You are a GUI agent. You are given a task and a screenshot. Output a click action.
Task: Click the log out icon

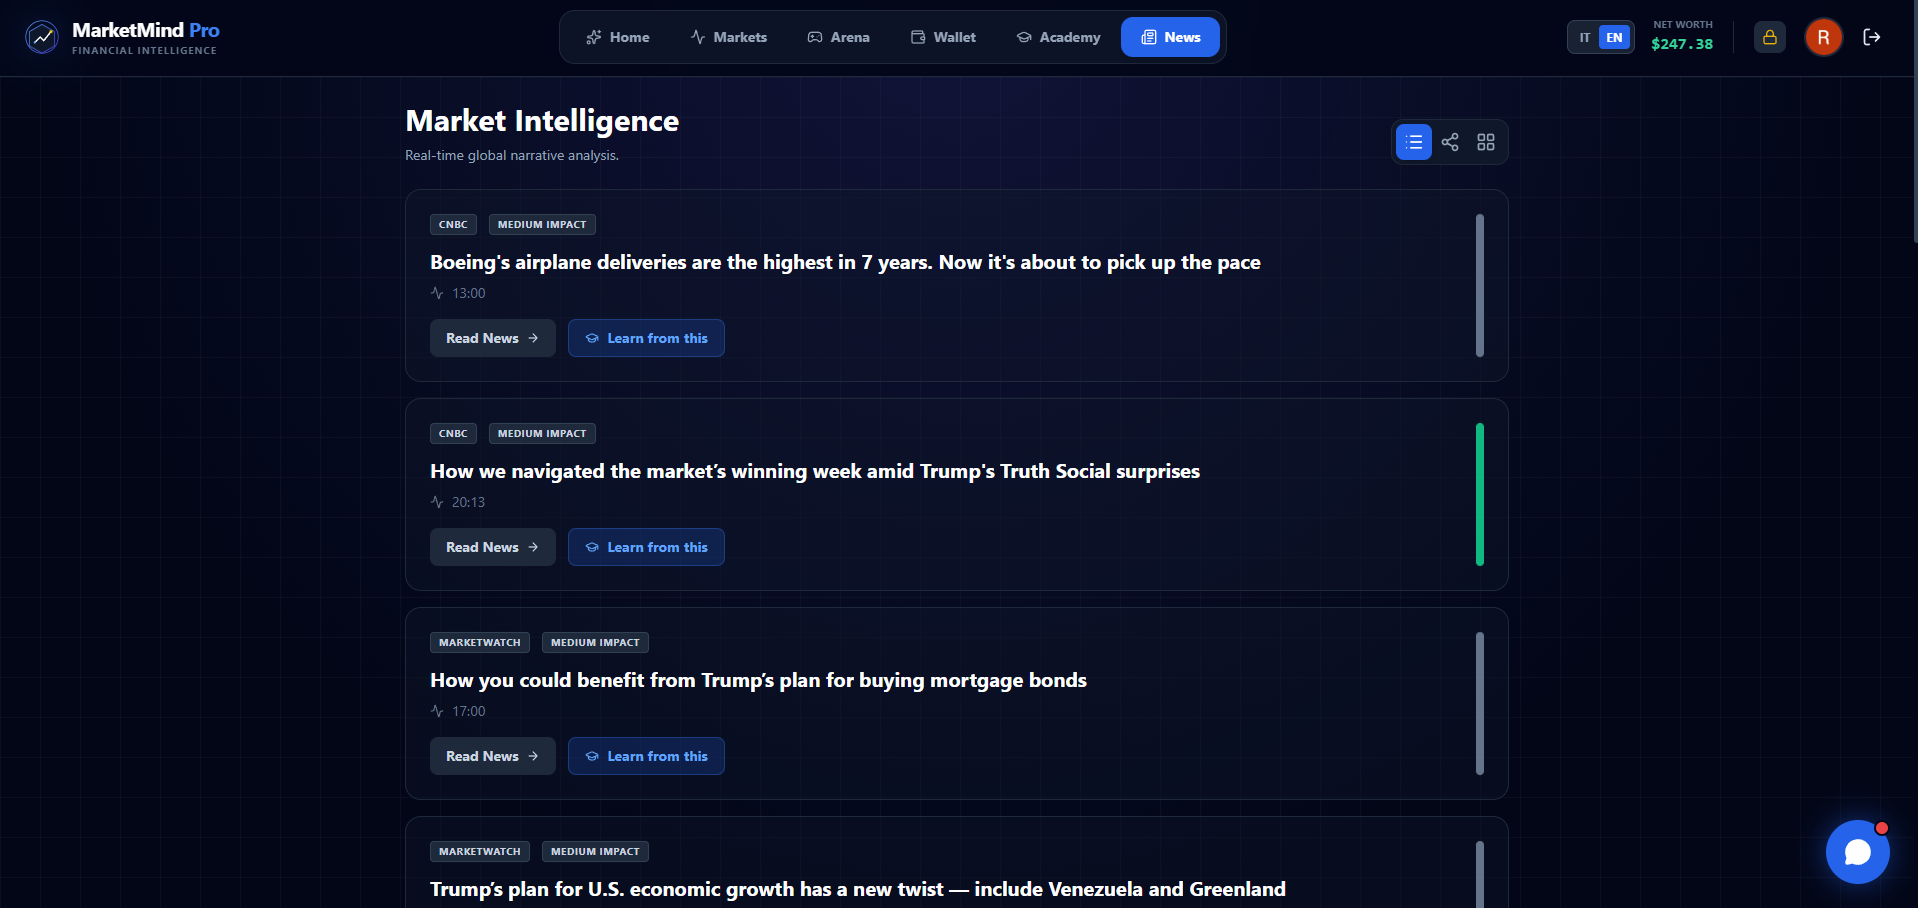click(x=1872, y=37)
